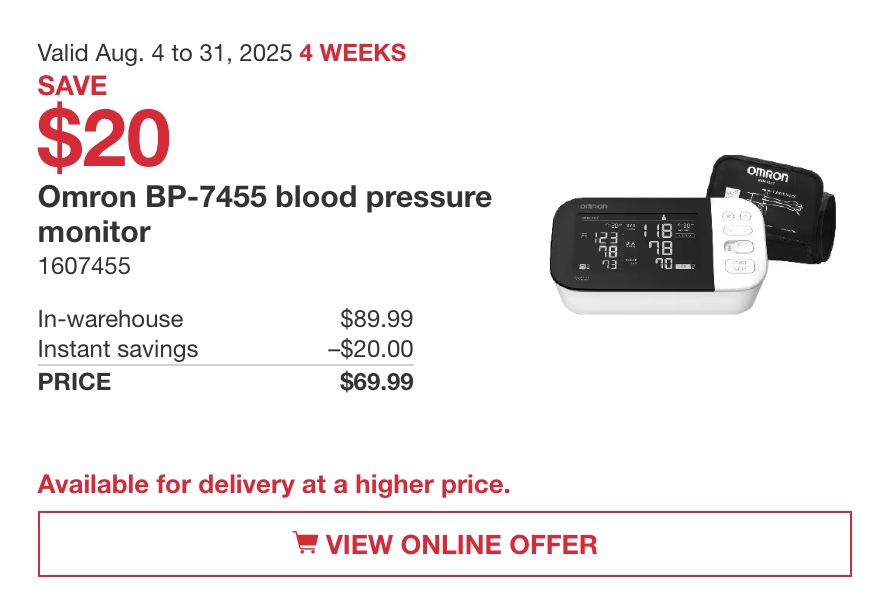Screen dimensions: 884x610
Task: Click the item number 1607455
Action: pyautogui.click(x=84, y=266)
